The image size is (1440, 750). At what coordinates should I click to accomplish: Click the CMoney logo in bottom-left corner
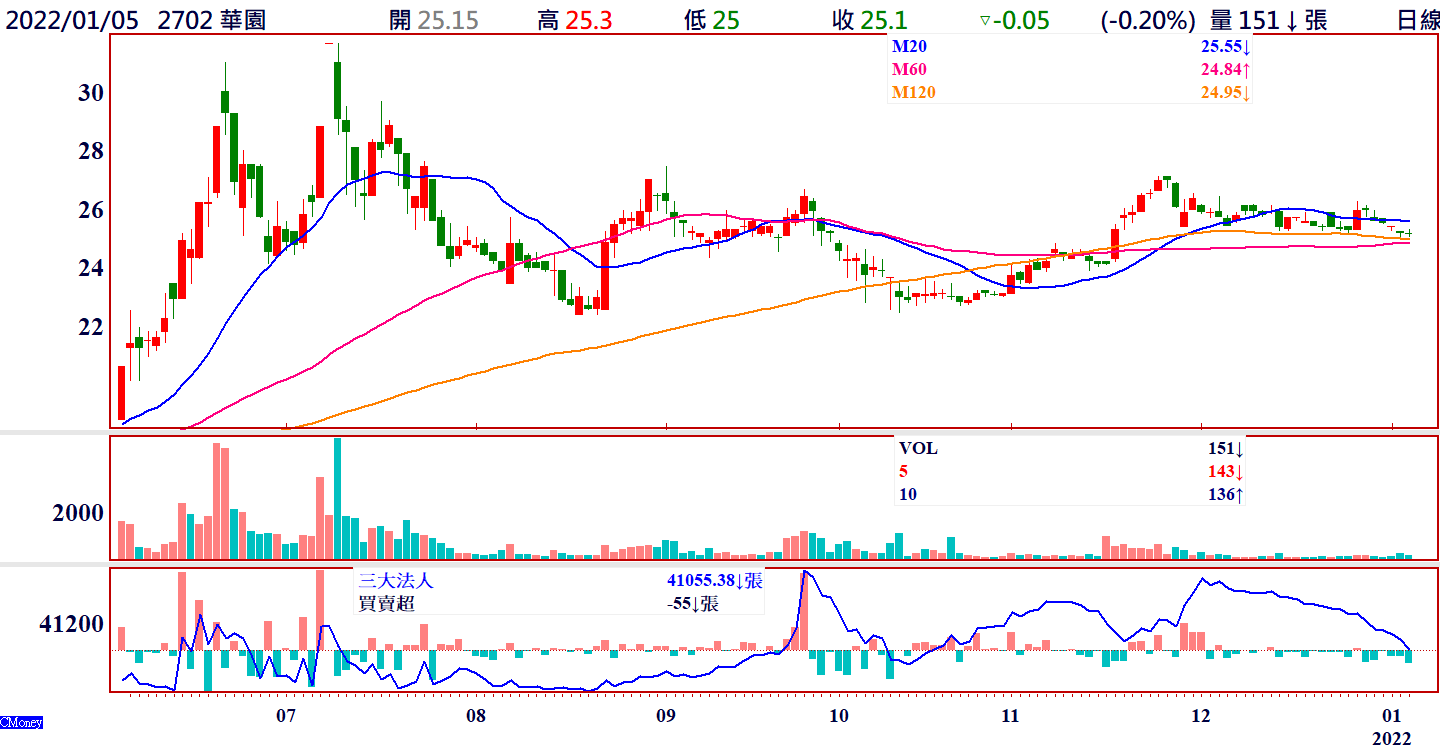(x=21, y=722)
